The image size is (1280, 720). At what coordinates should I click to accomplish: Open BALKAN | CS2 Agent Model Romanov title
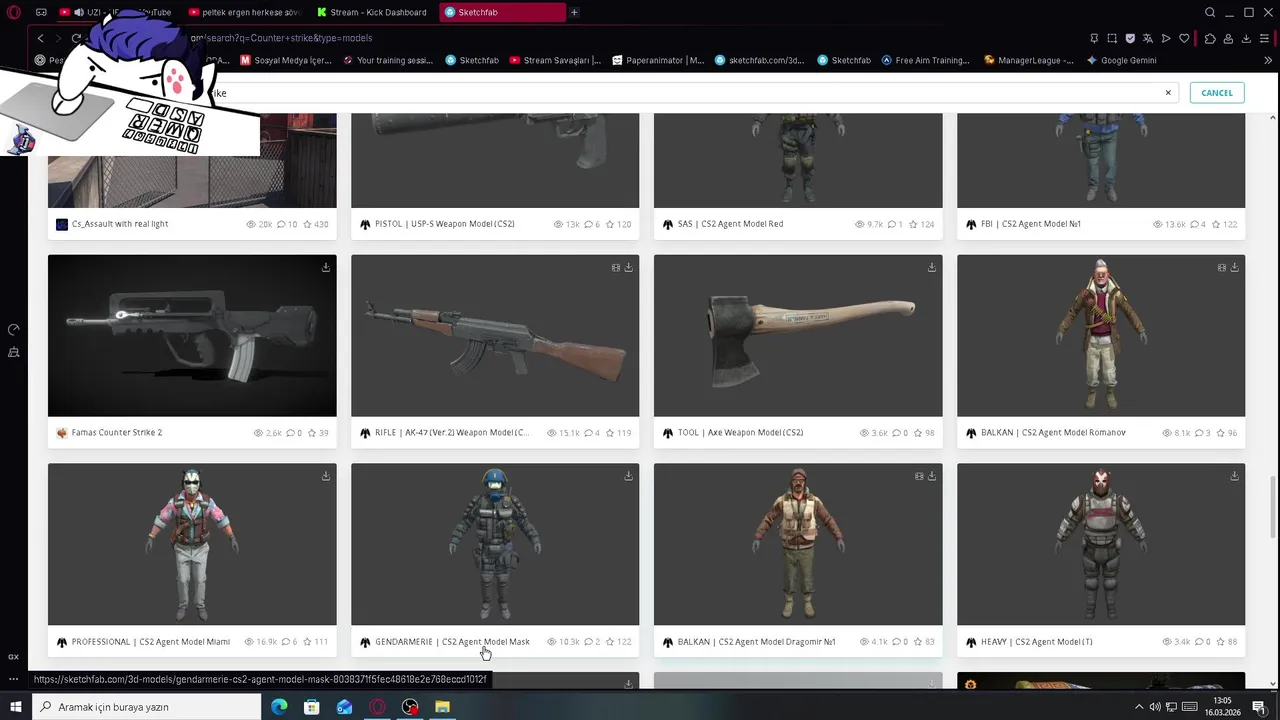click(1053, 433)
